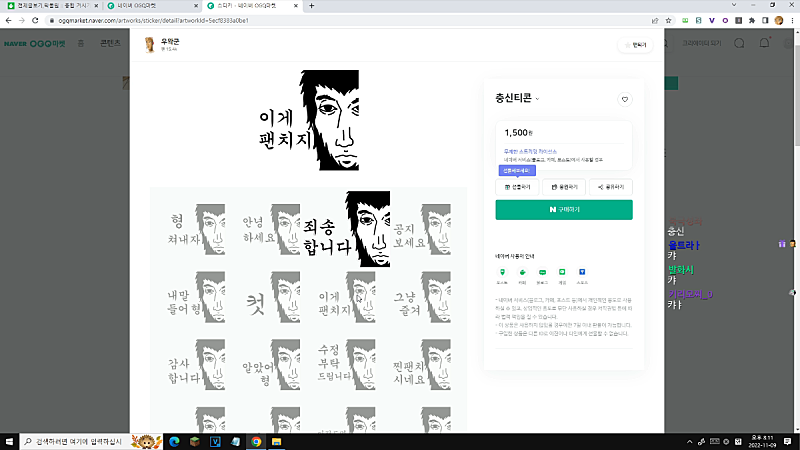Click the purple O extension icon

click(x=725, y=20)
